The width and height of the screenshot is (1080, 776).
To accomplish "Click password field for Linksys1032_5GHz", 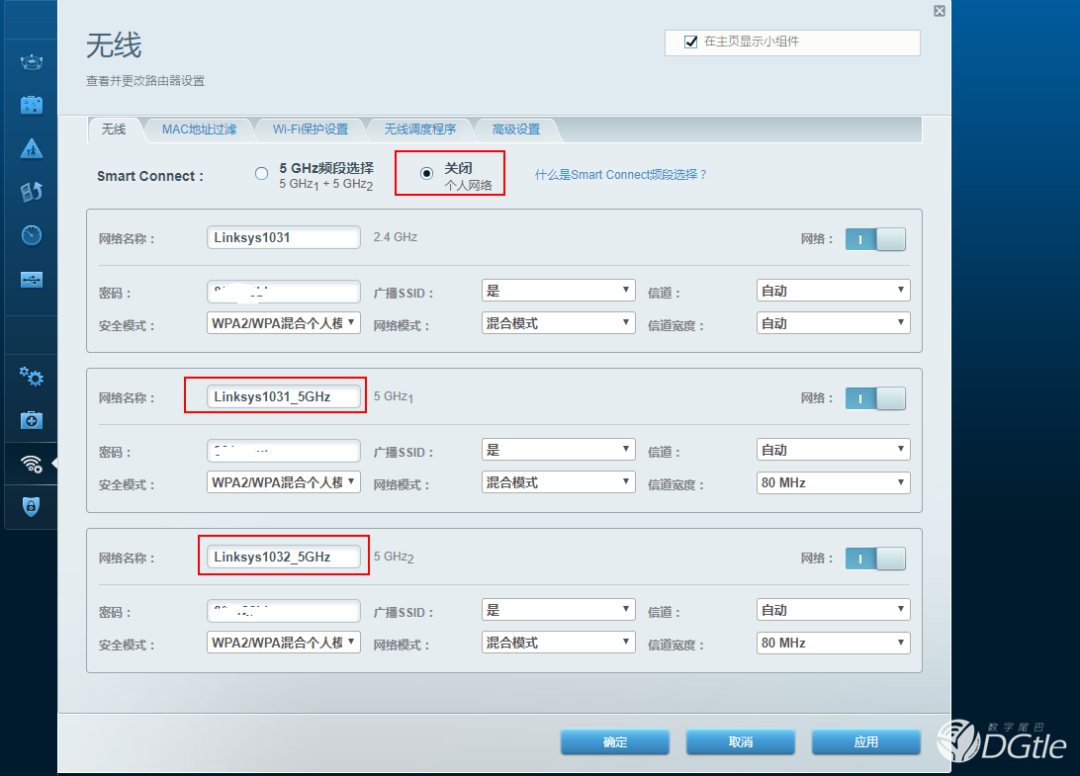I will pyautogui.click(x=284, y=611).
